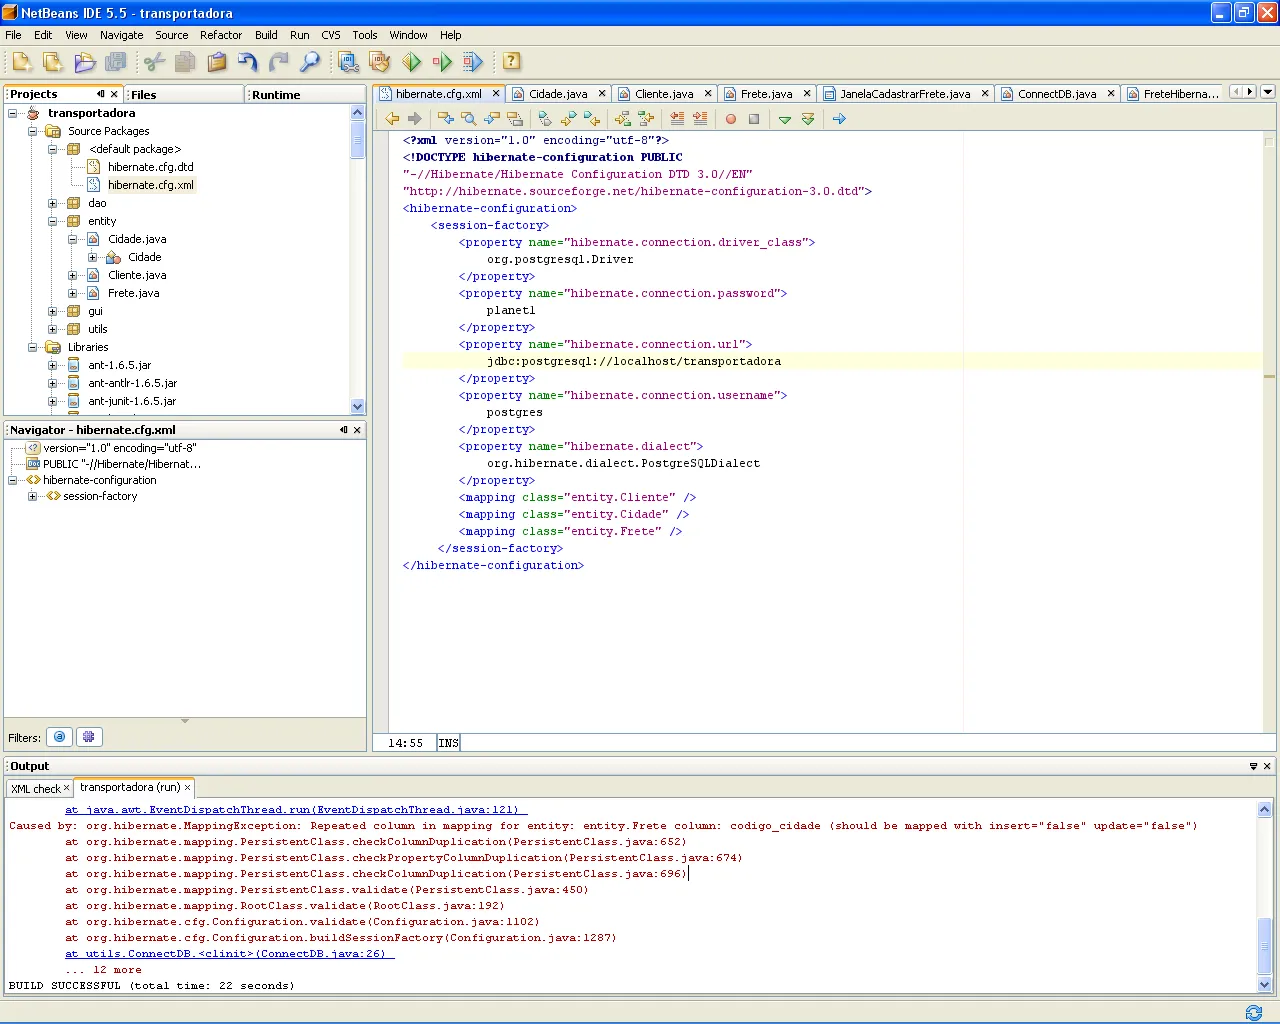Expand session-factory node in Navigator
The width and height of the screenshot is (1280, 1024).
pos(33,496)
